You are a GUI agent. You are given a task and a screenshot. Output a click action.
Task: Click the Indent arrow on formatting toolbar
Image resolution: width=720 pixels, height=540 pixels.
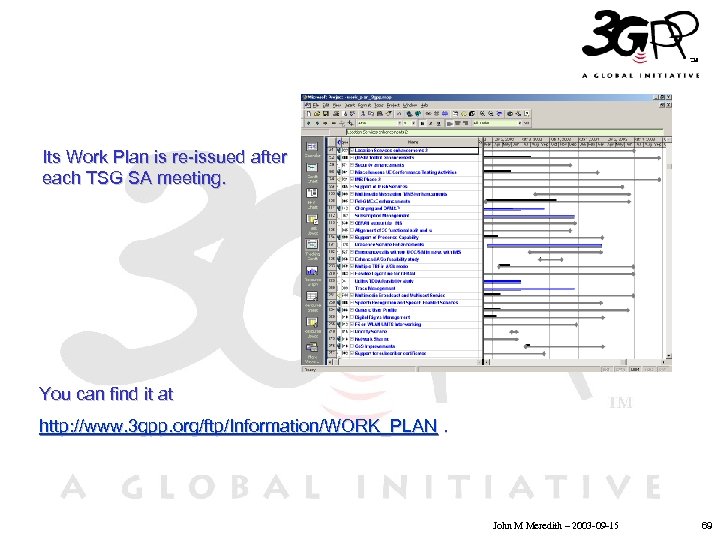(317, 123)
